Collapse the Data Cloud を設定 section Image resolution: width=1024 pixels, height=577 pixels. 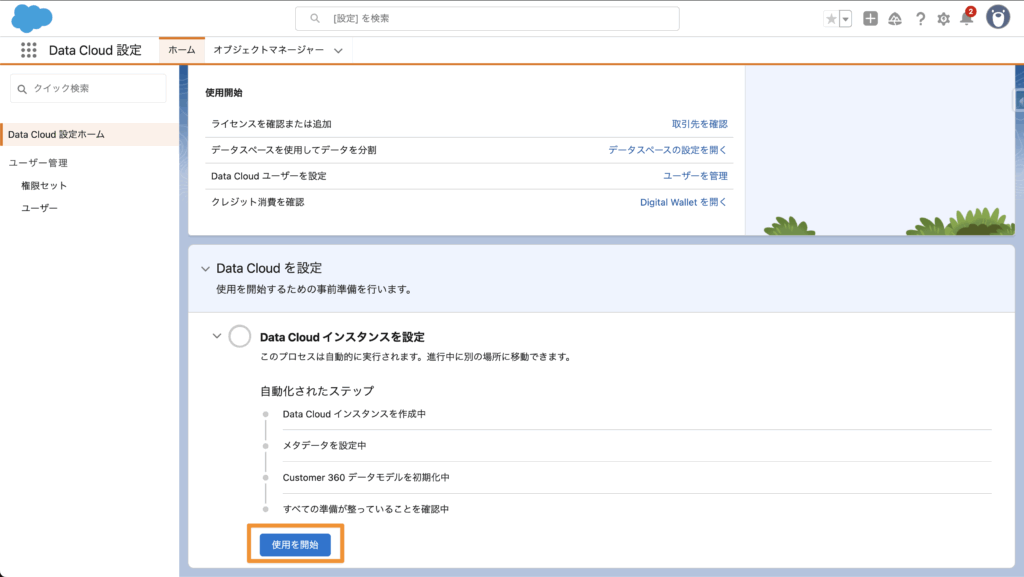click(206, 269)
